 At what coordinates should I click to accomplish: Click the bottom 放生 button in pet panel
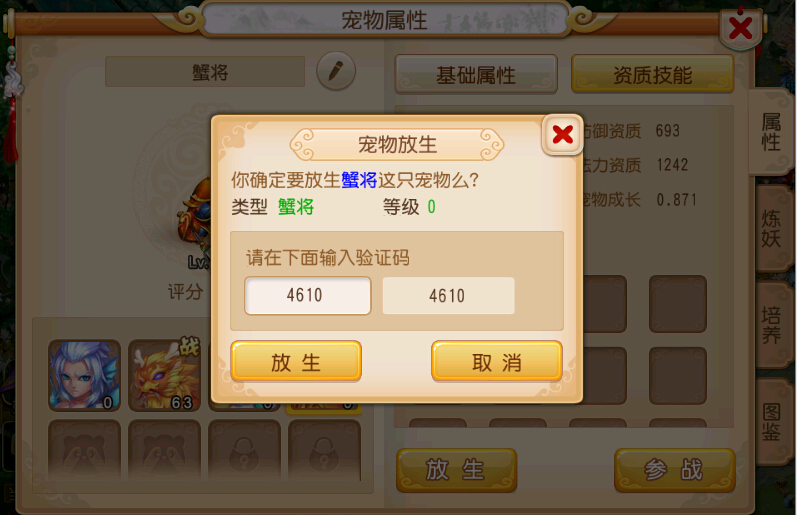pyautogui.click(x=456, y=470)
